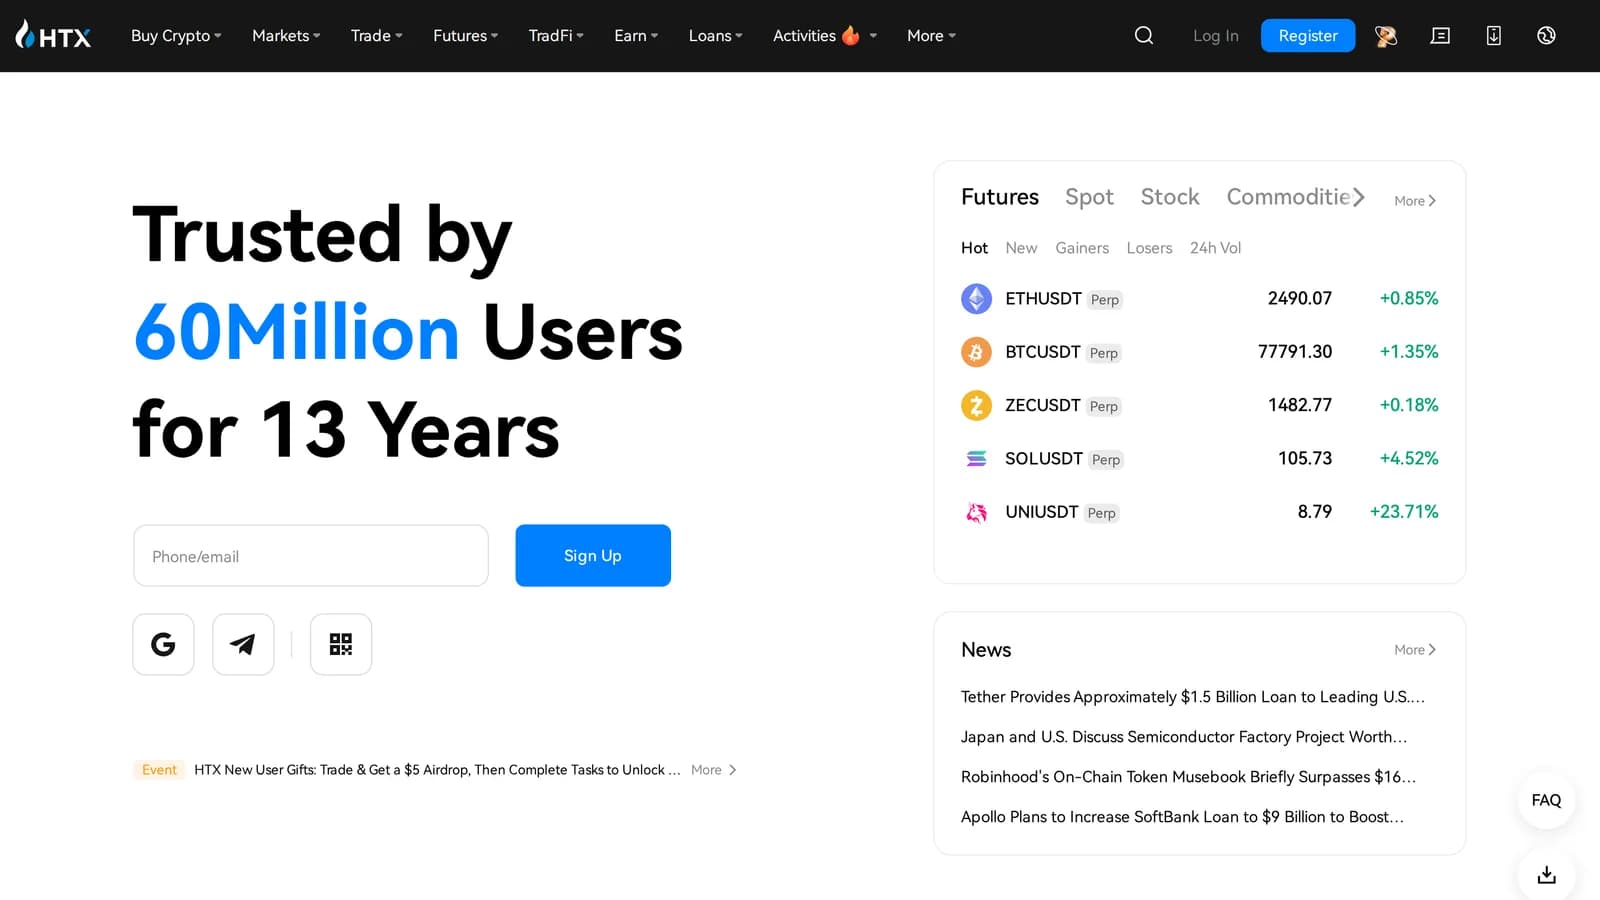Viewport: 1600px width, 900px height.
Task: Open the TradFi dropdown
Action: pos(556,36)
